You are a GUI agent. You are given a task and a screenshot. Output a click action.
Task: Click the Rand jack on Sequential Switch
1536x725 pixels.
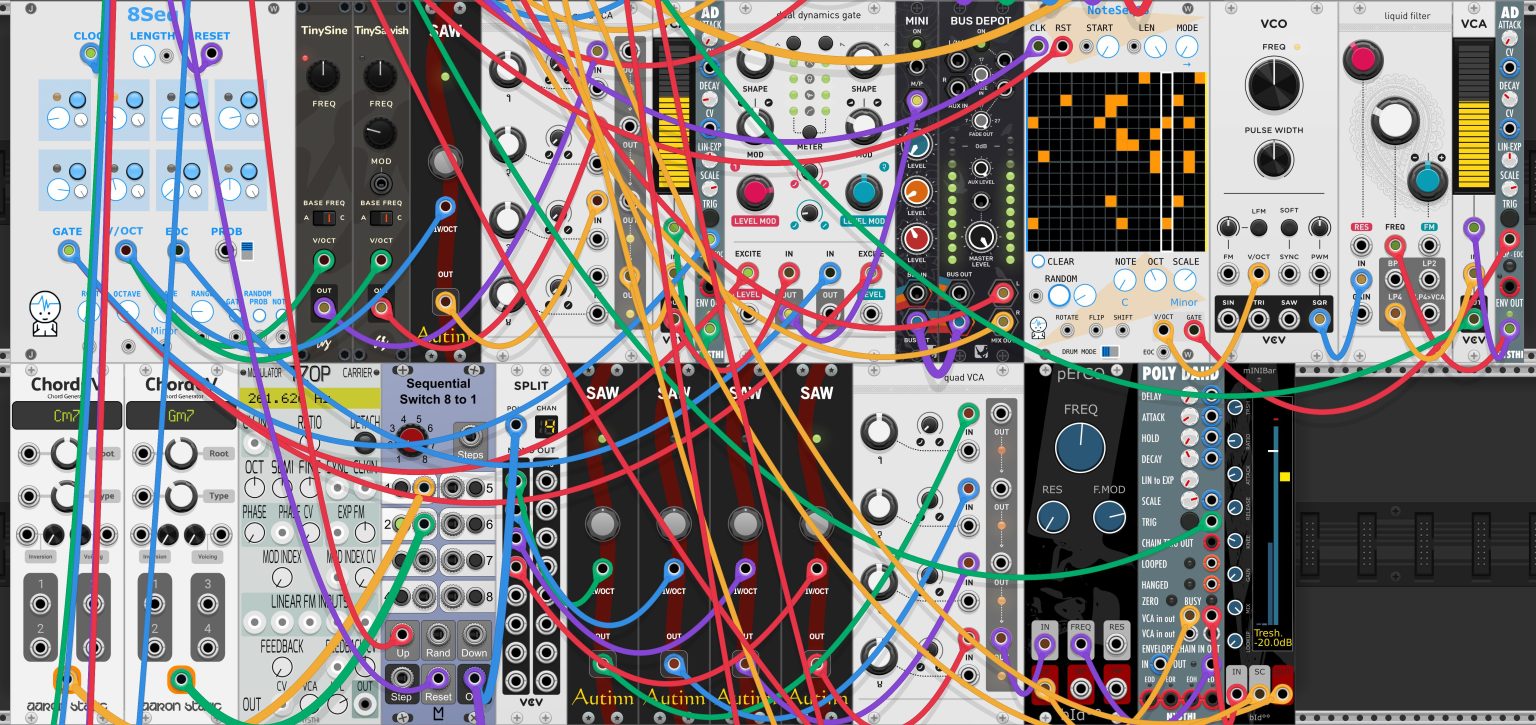tap(438, 634)
